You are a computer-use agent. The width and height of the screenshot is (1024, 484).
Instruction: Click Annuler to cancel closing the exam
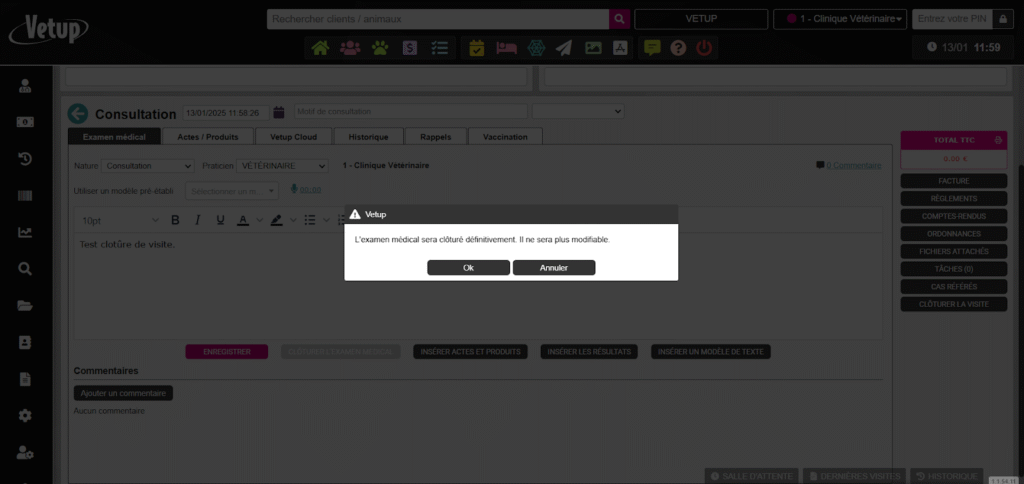point(554,268)
